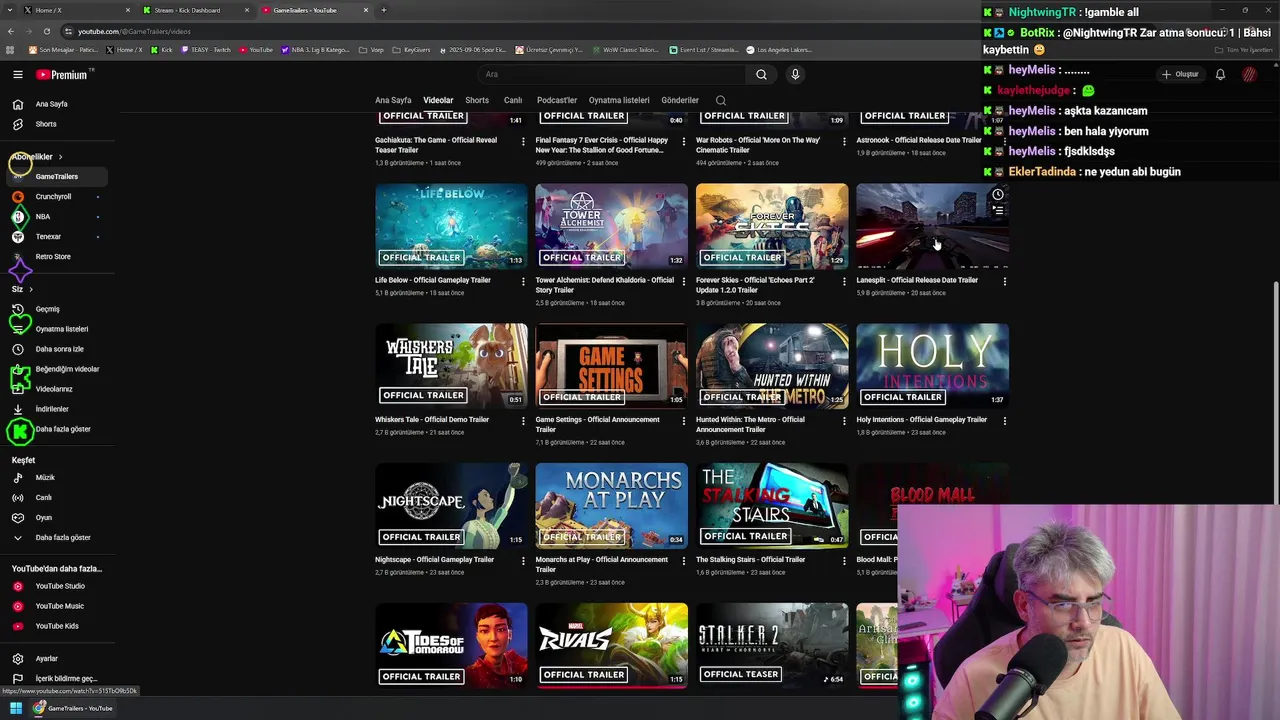Click the YouTube search field Ara

point(610,74)
